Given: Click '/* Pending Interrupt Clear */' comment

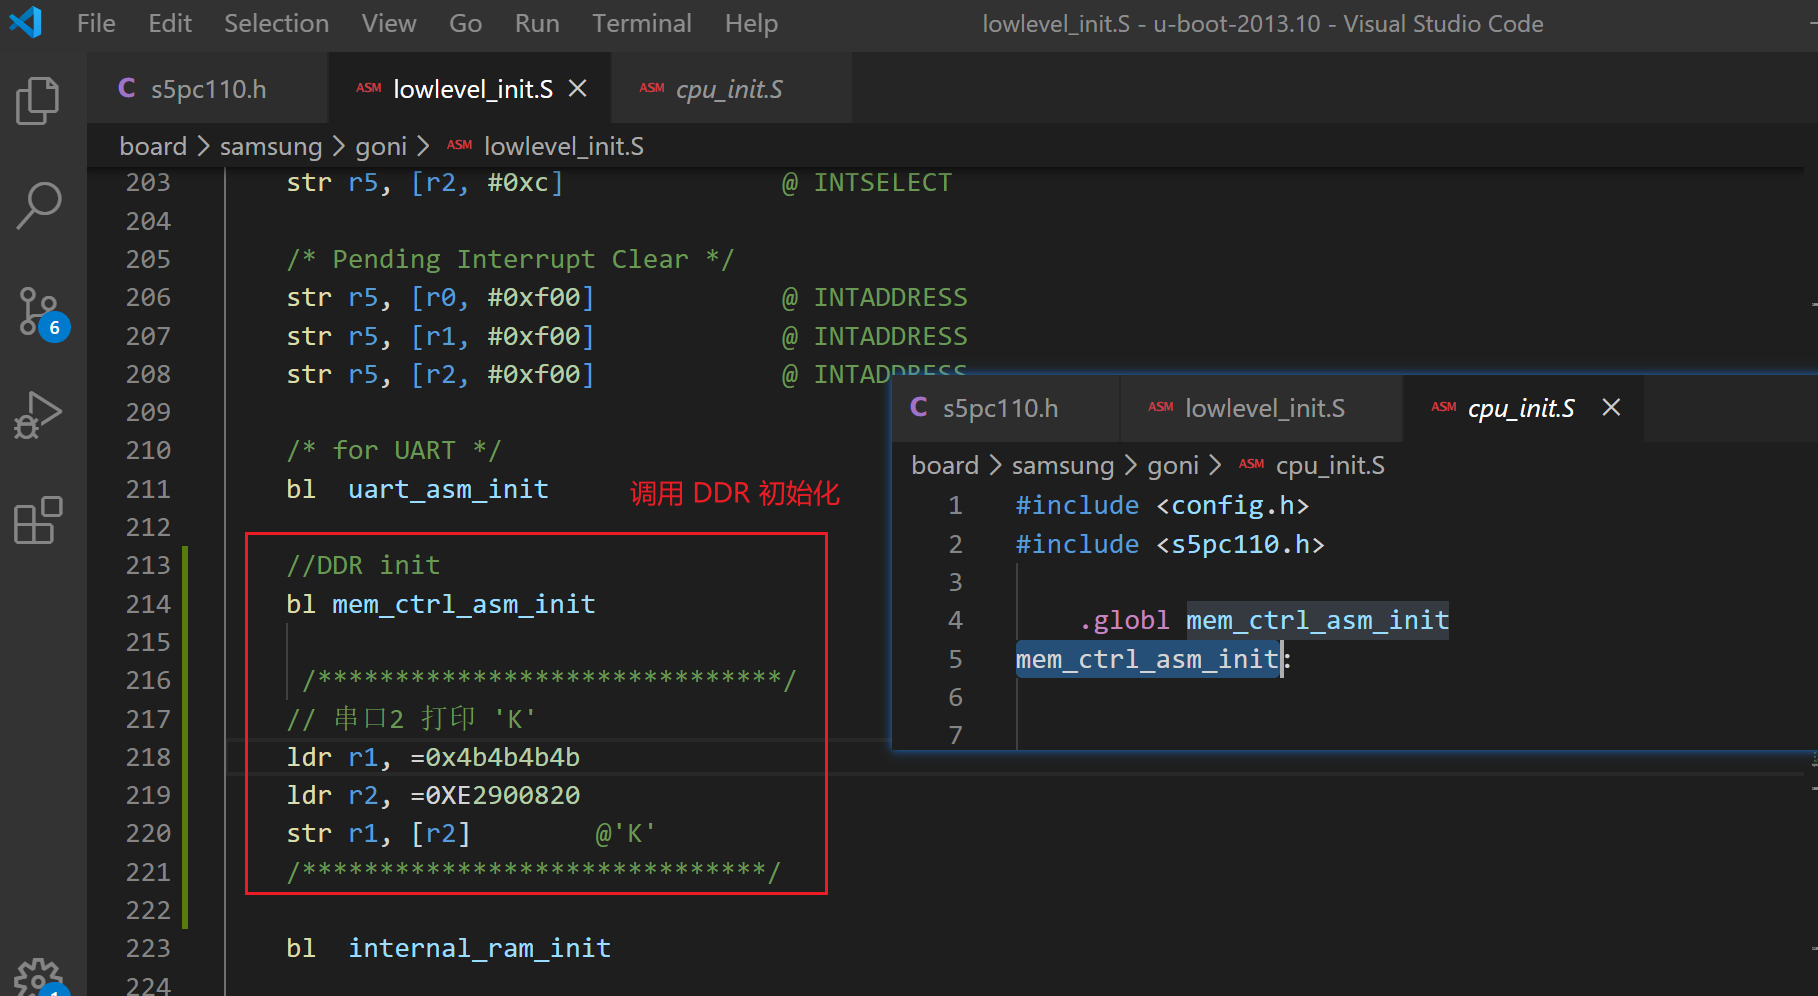Looking at the screenshot, I should (510, 259).
